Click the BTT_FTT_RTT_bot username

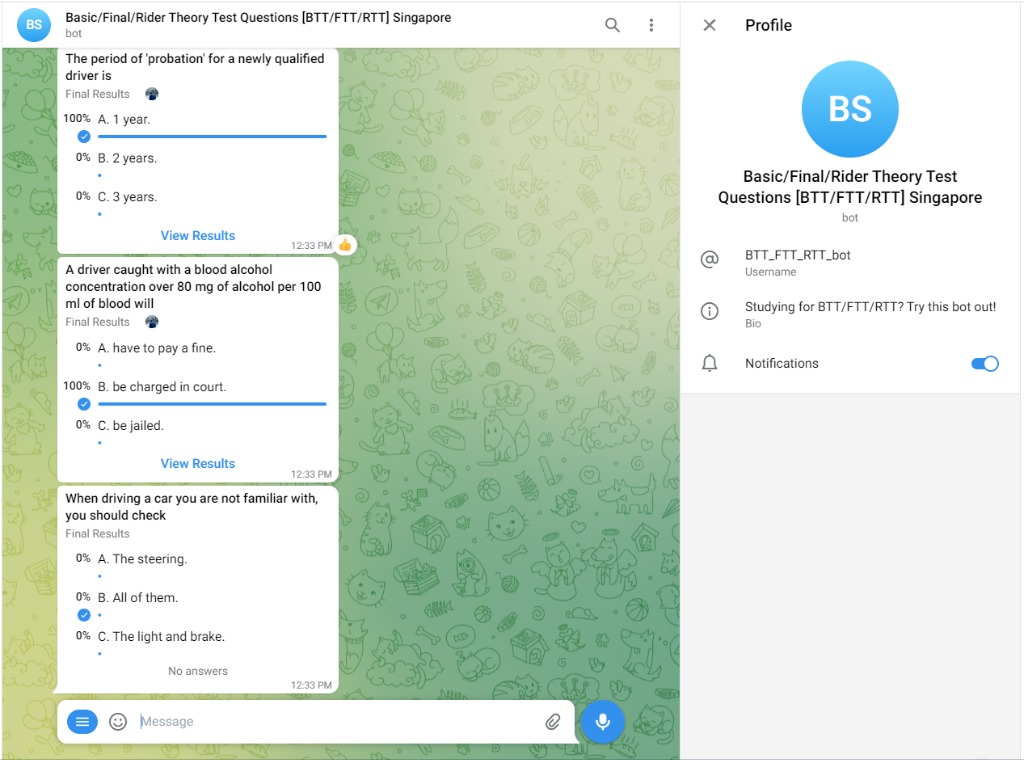797,255
